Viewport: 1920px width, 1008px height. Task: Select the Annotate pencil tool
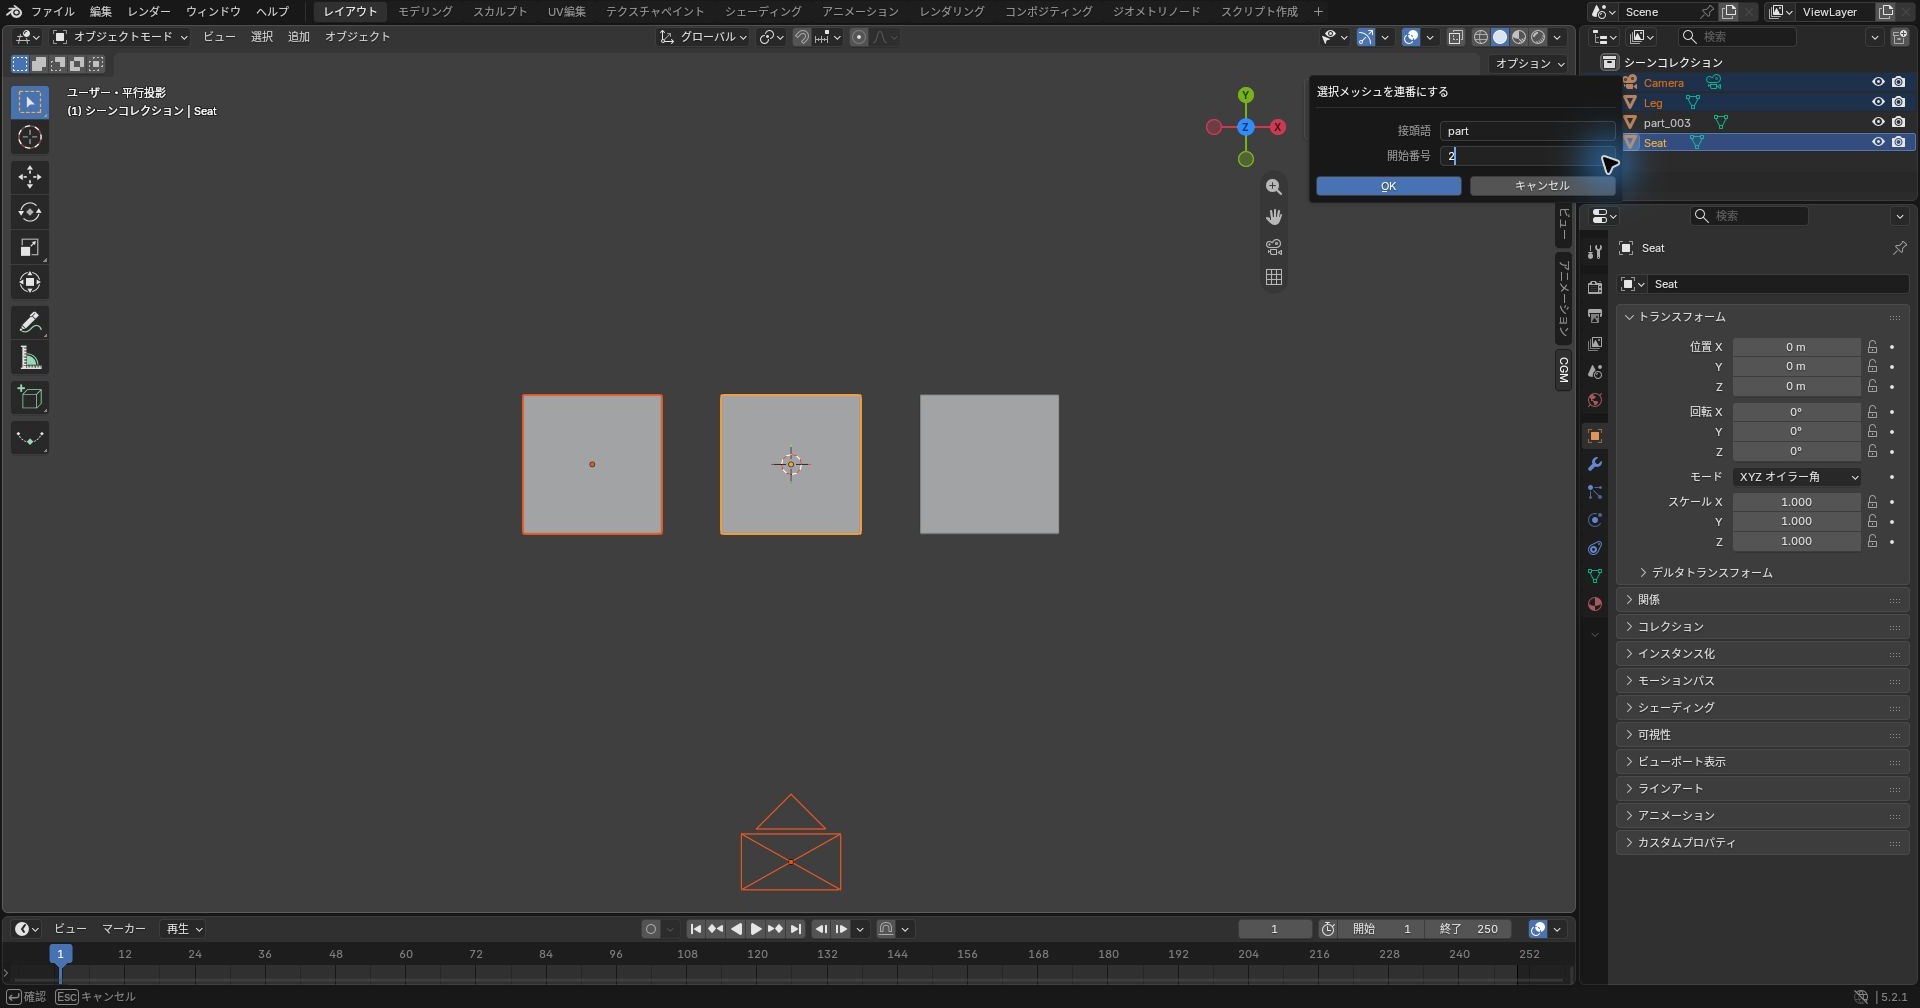tap(30, 322)
